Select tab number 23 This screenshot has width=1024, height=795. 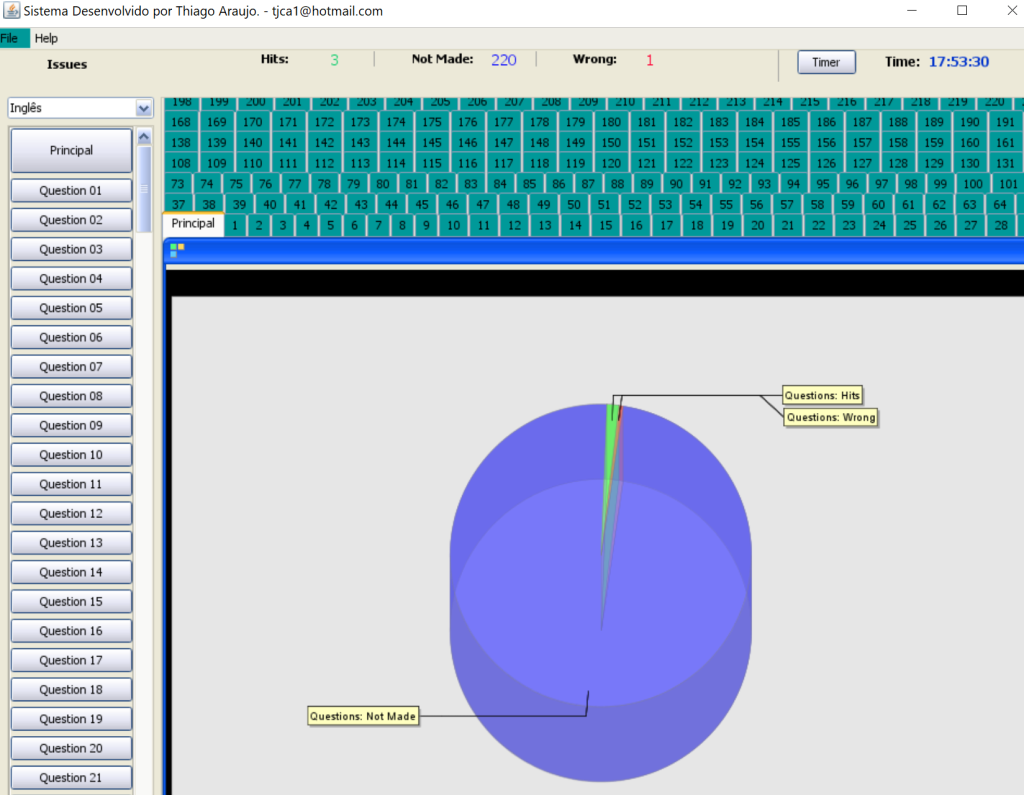click(x=849, y=225)
